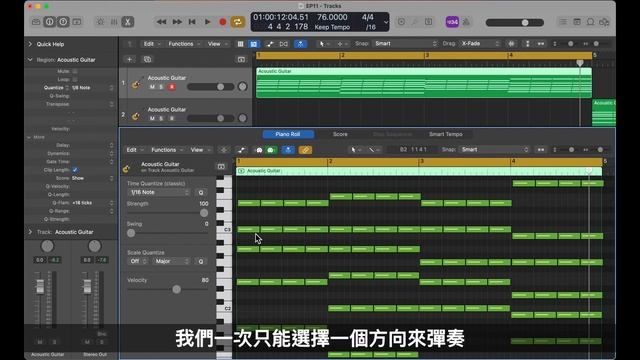Open the Scale Quantize Off dropdown

(138, 261)
